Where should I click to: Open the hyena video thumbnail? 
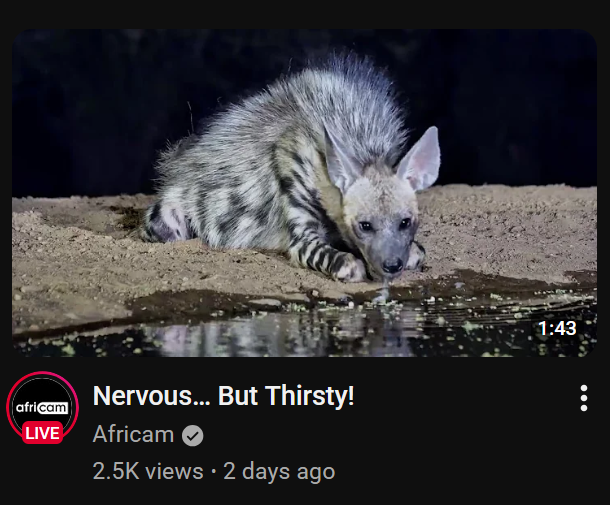coord(304,193)
